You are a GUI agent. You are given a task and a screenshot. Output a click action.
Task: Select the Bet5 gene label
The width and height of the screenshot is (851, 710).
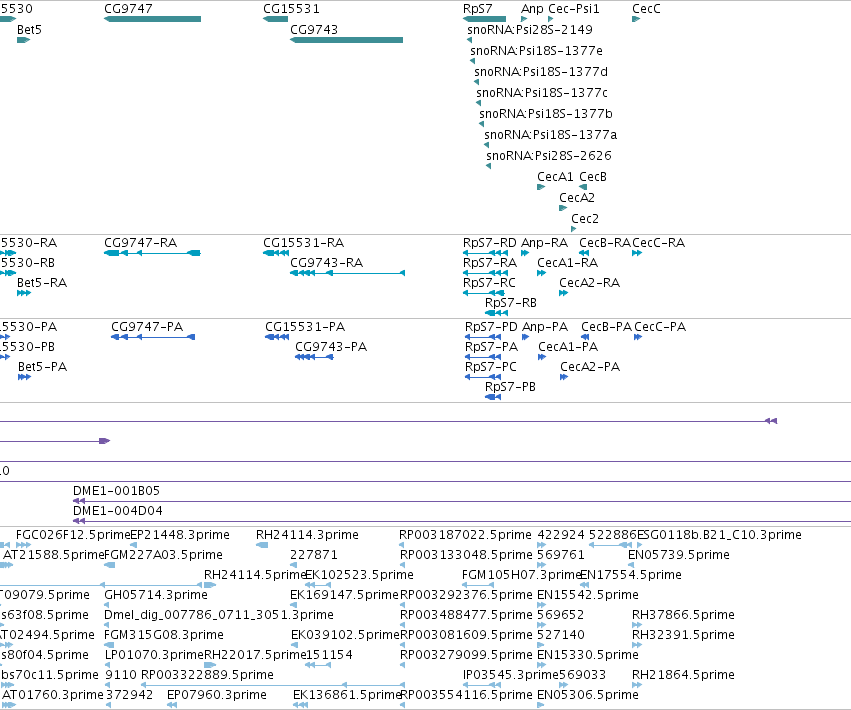[29, 30]
